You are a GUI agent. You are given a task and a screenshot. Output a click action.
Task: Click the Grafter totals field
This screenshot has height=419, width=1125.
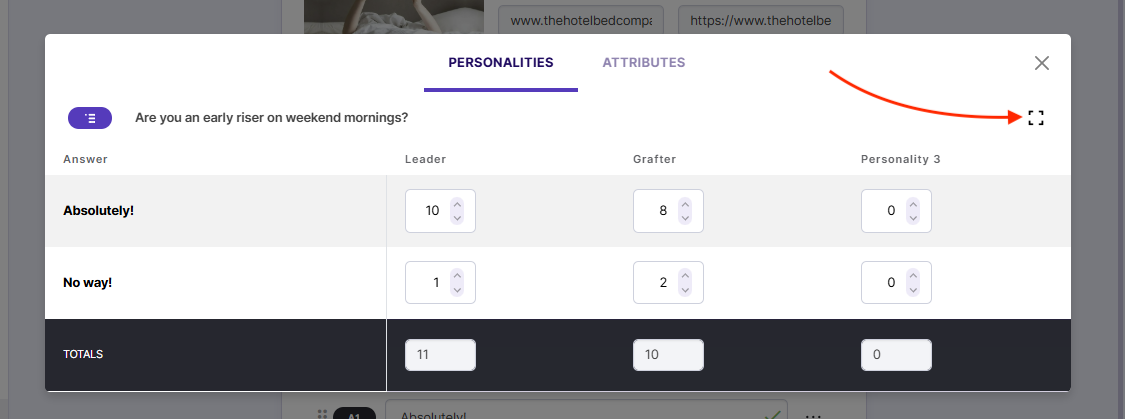pyautogui.click(x=668, y=355)
